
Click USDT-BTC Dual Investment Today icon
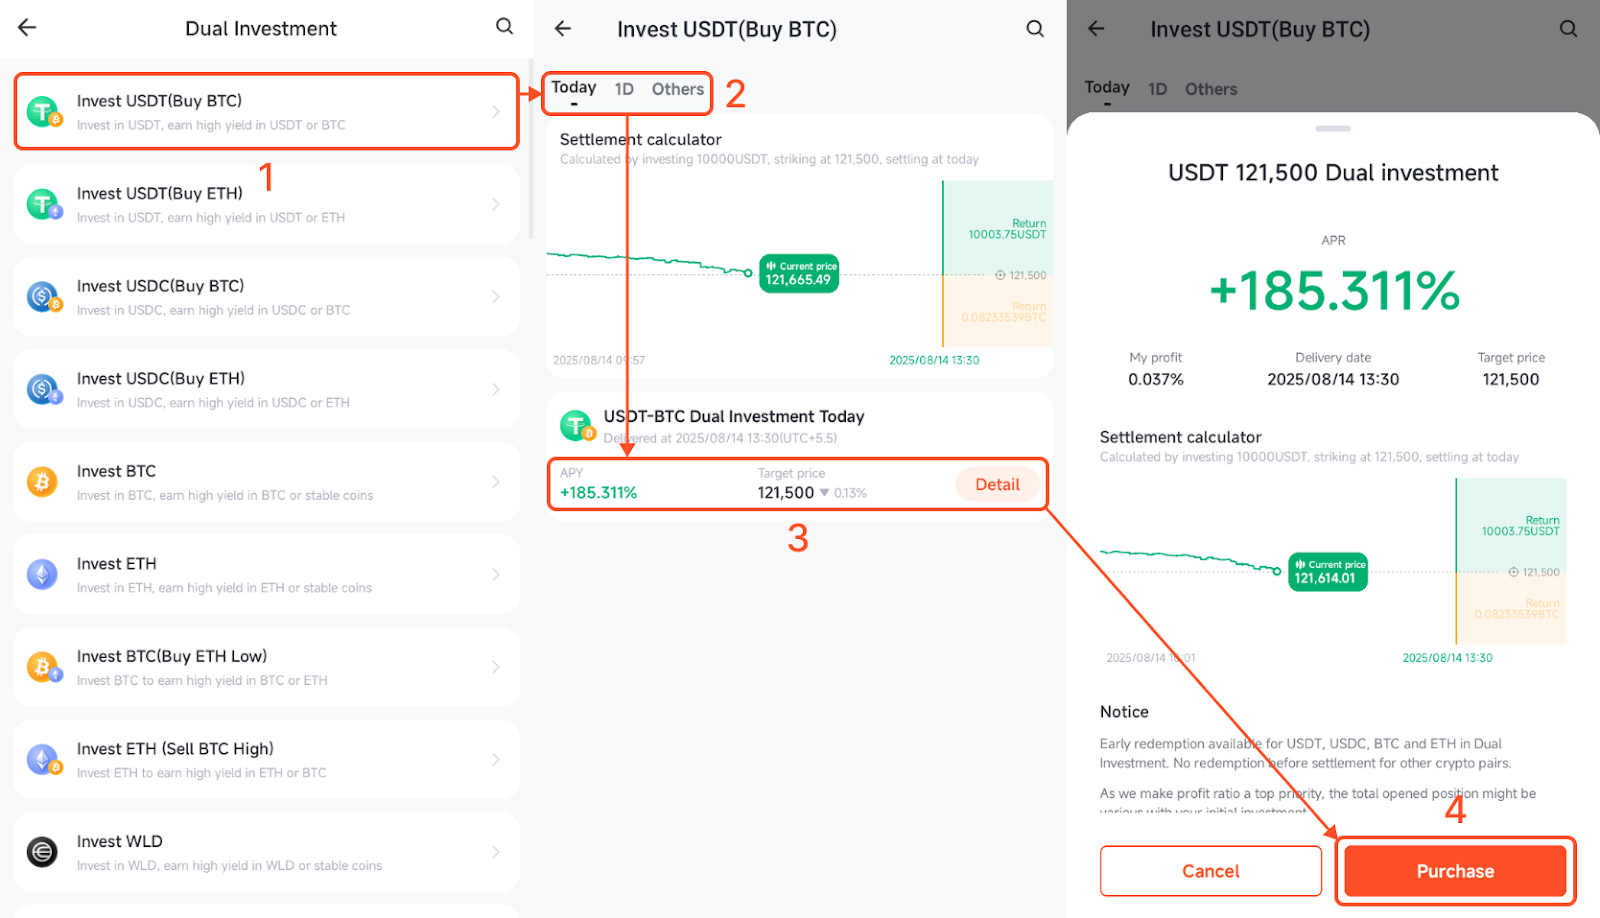(577, 426)
